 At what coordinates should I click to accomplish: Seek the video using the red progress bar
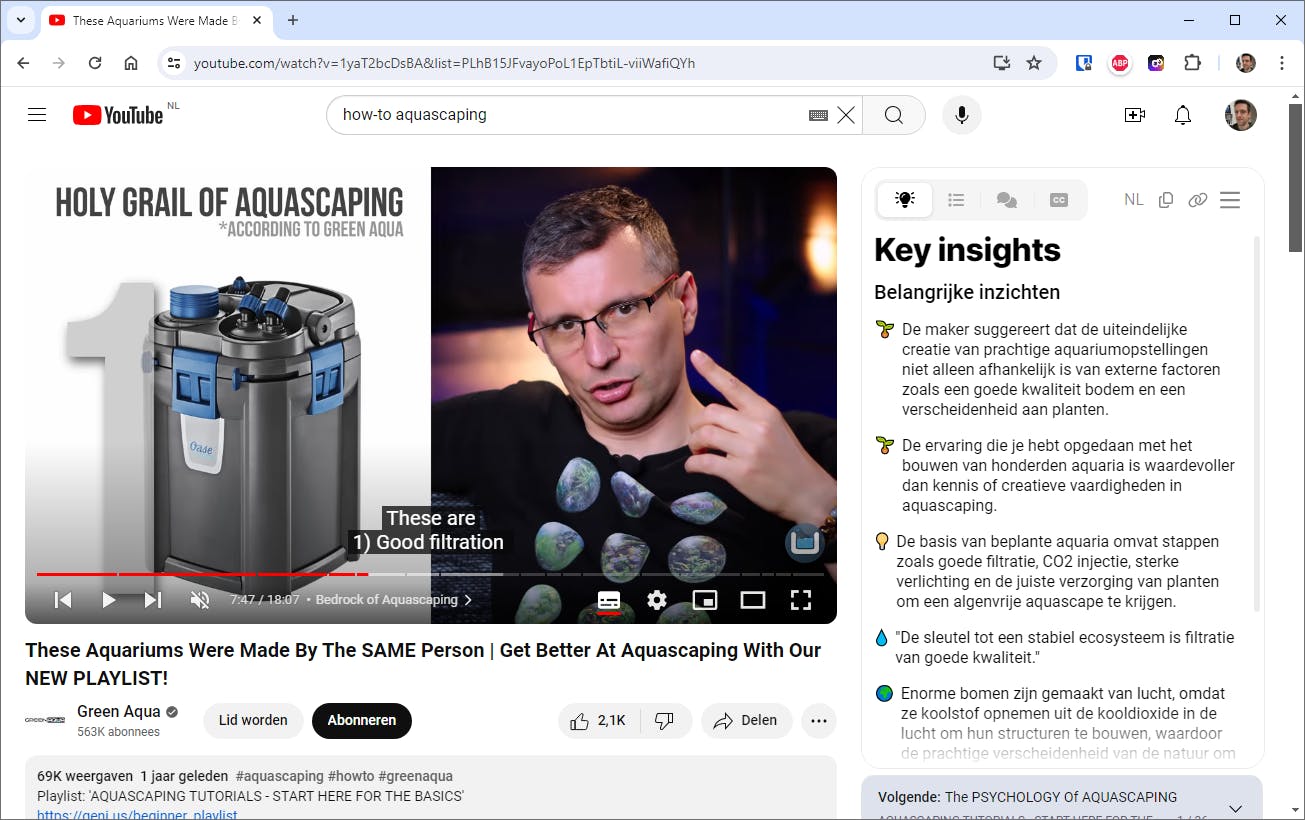tap(430, 574)
